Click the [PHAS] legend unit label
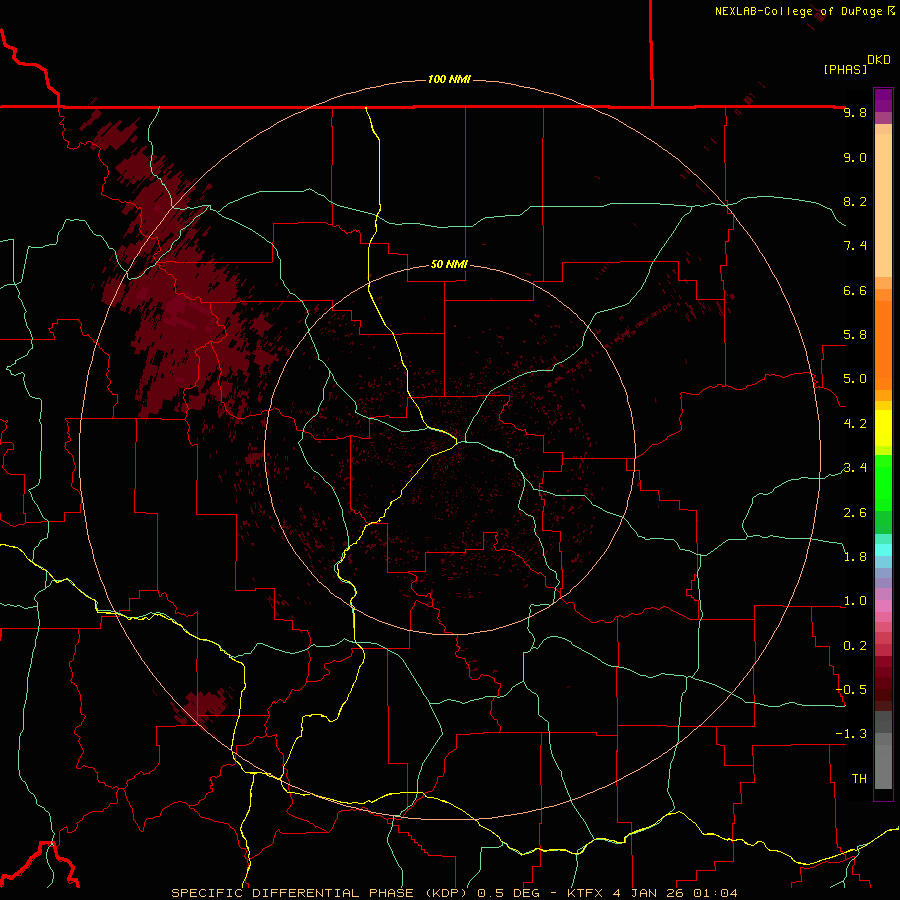Viewport: 900px width, 900px height. tap(845, 70)
